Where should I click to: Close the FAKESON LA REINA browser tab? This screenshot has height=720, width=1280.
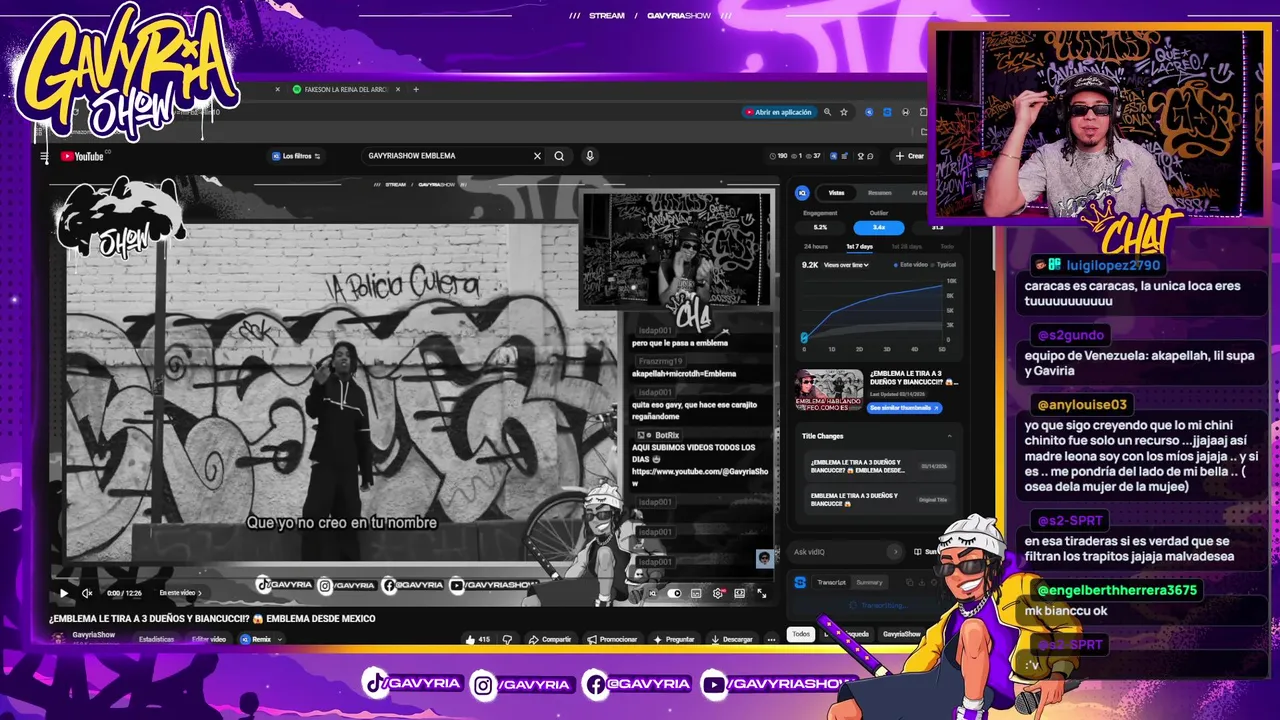click(398, 89)
